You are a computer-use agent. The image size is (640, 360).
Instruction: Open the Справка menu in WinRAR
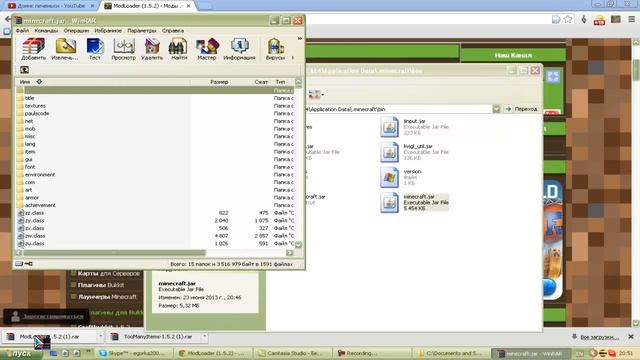(173, 31)
